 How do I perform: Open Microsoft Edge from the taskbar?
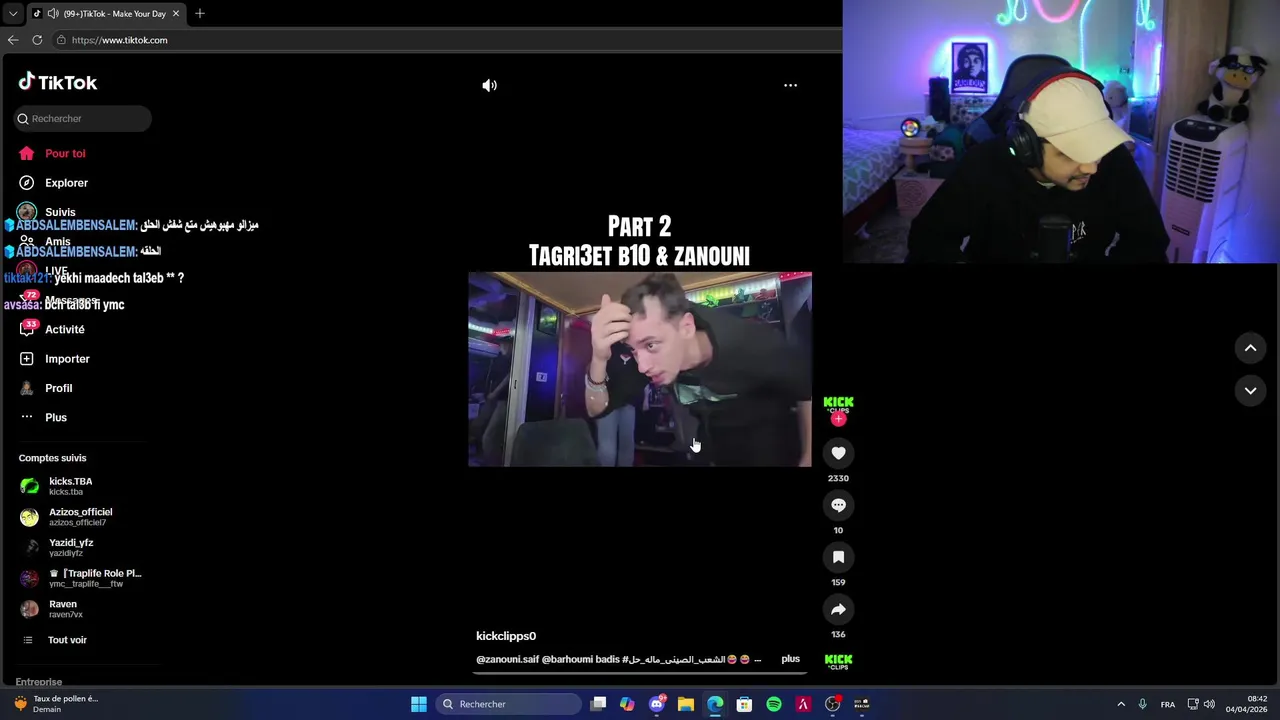coord(715,704)
